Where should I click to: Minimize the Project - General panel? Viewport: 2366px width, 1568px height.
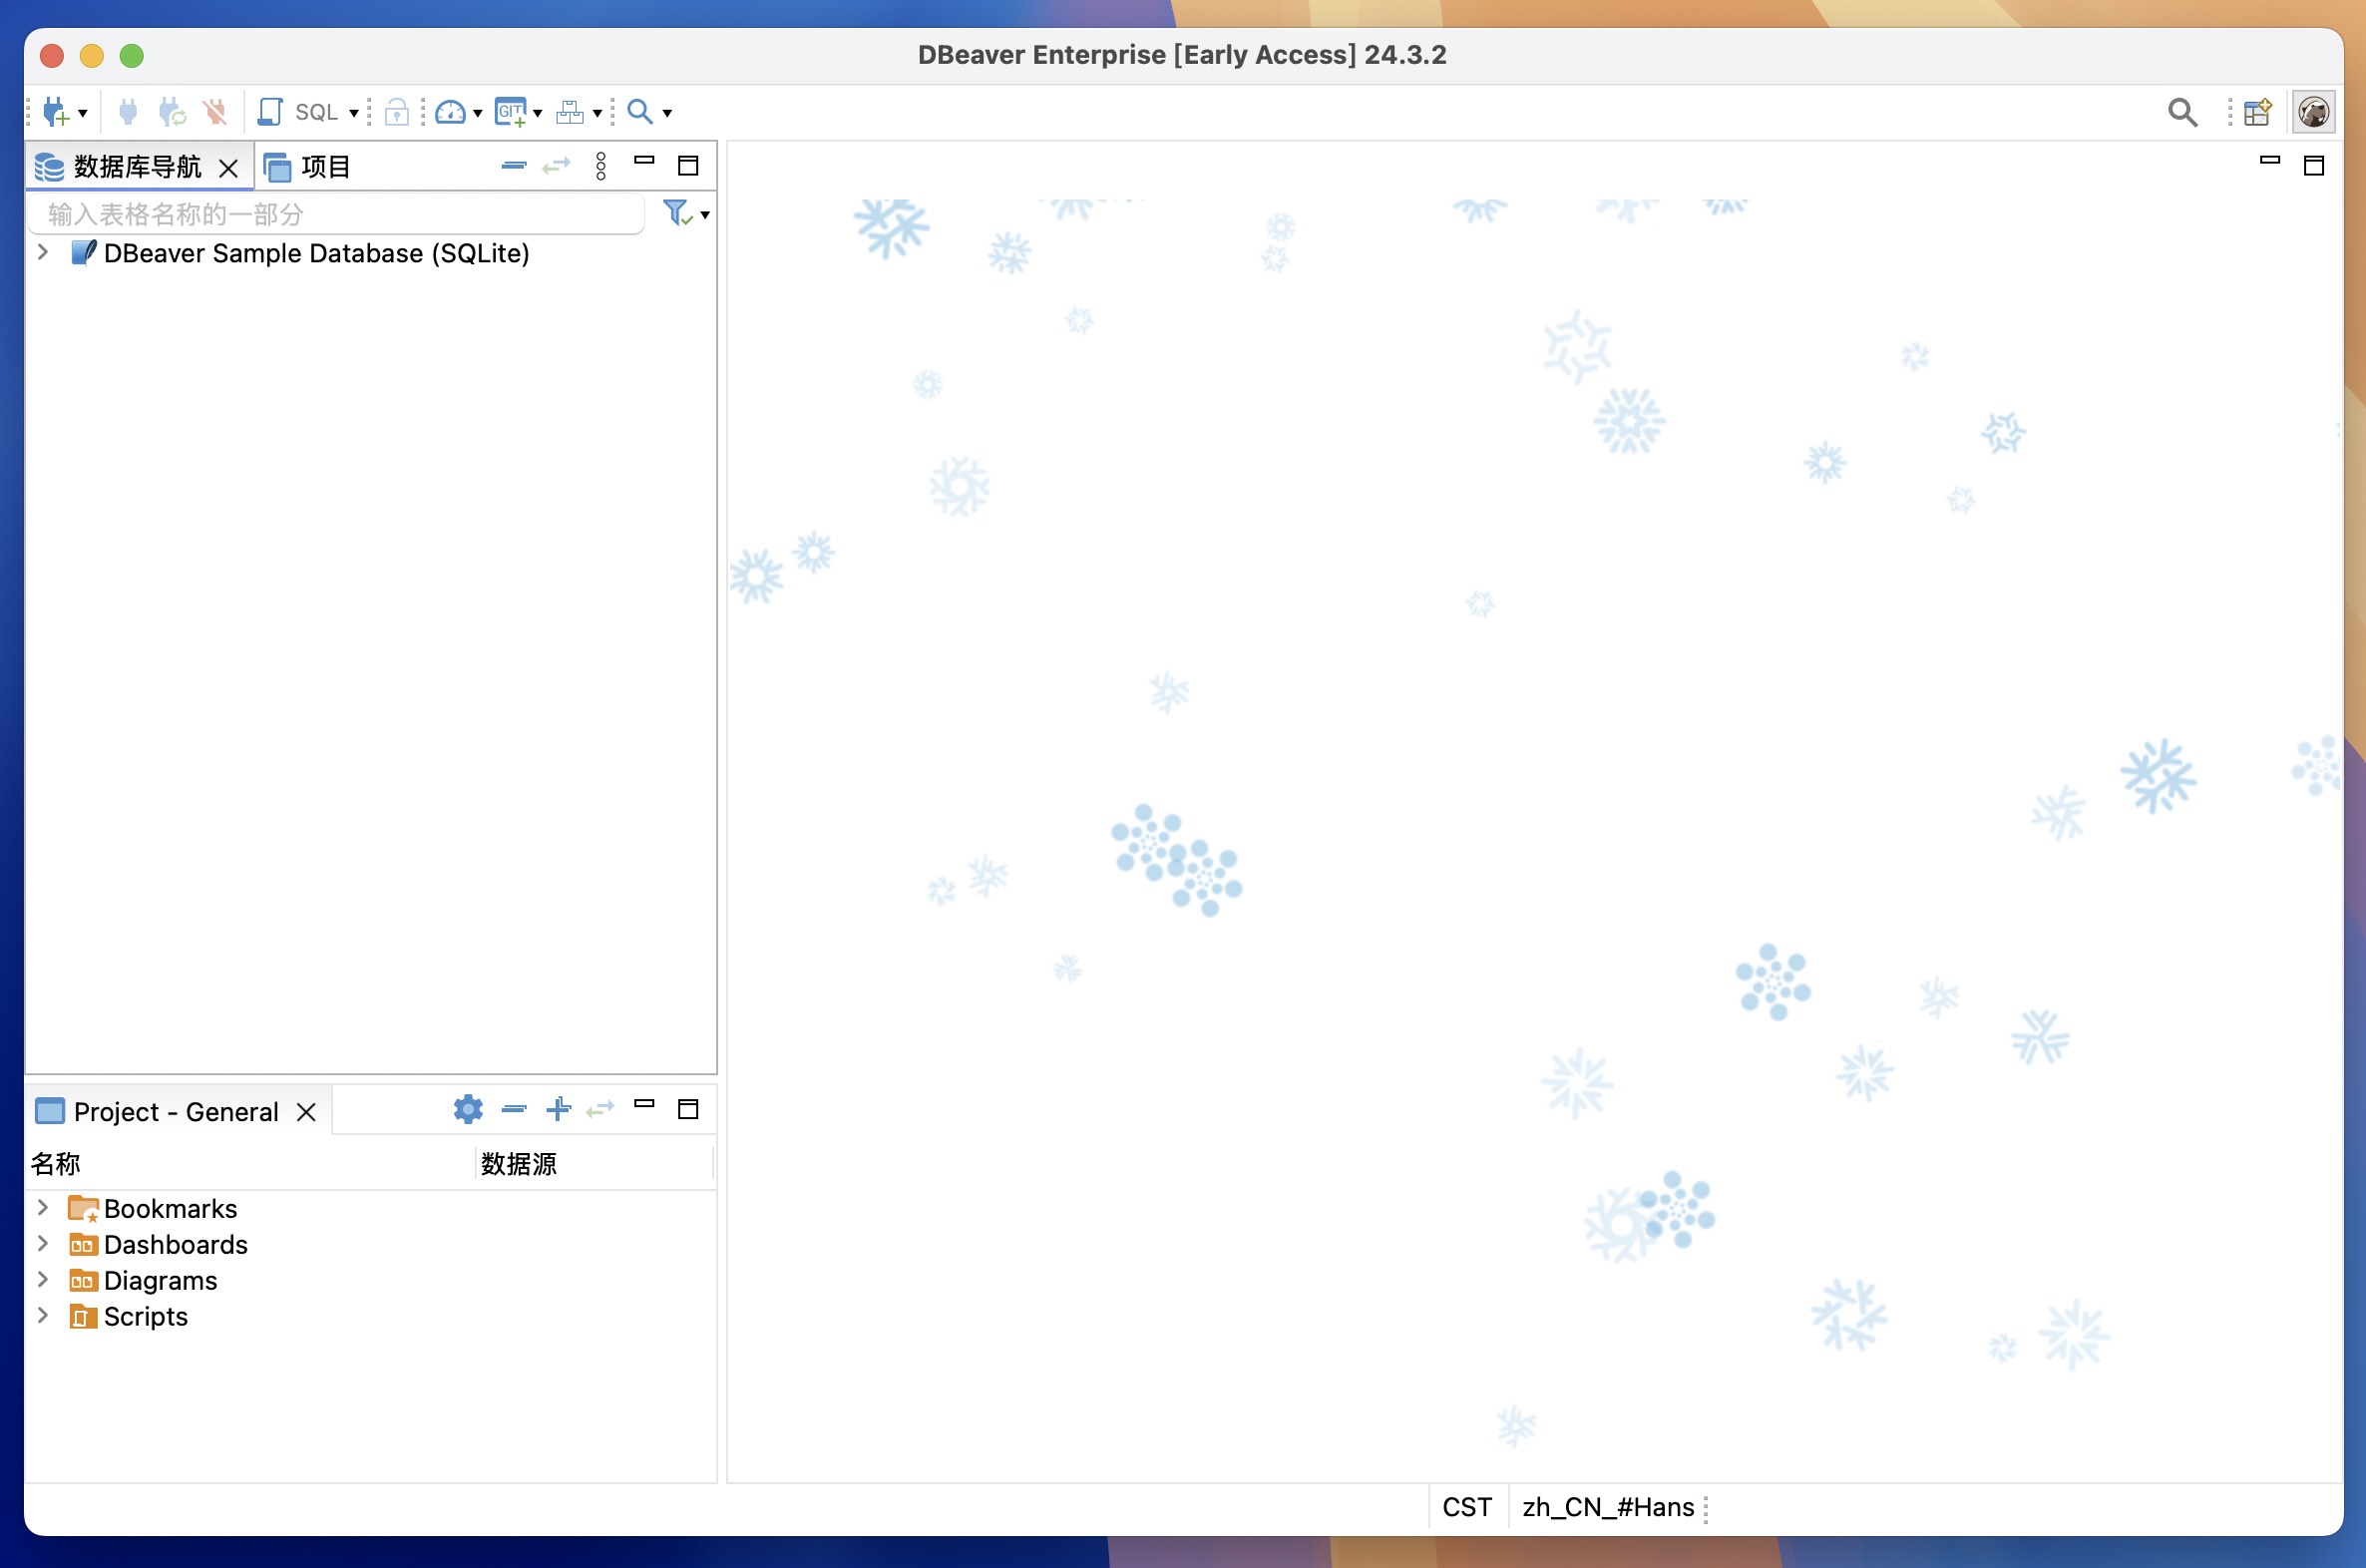[x=644, y=1104]
